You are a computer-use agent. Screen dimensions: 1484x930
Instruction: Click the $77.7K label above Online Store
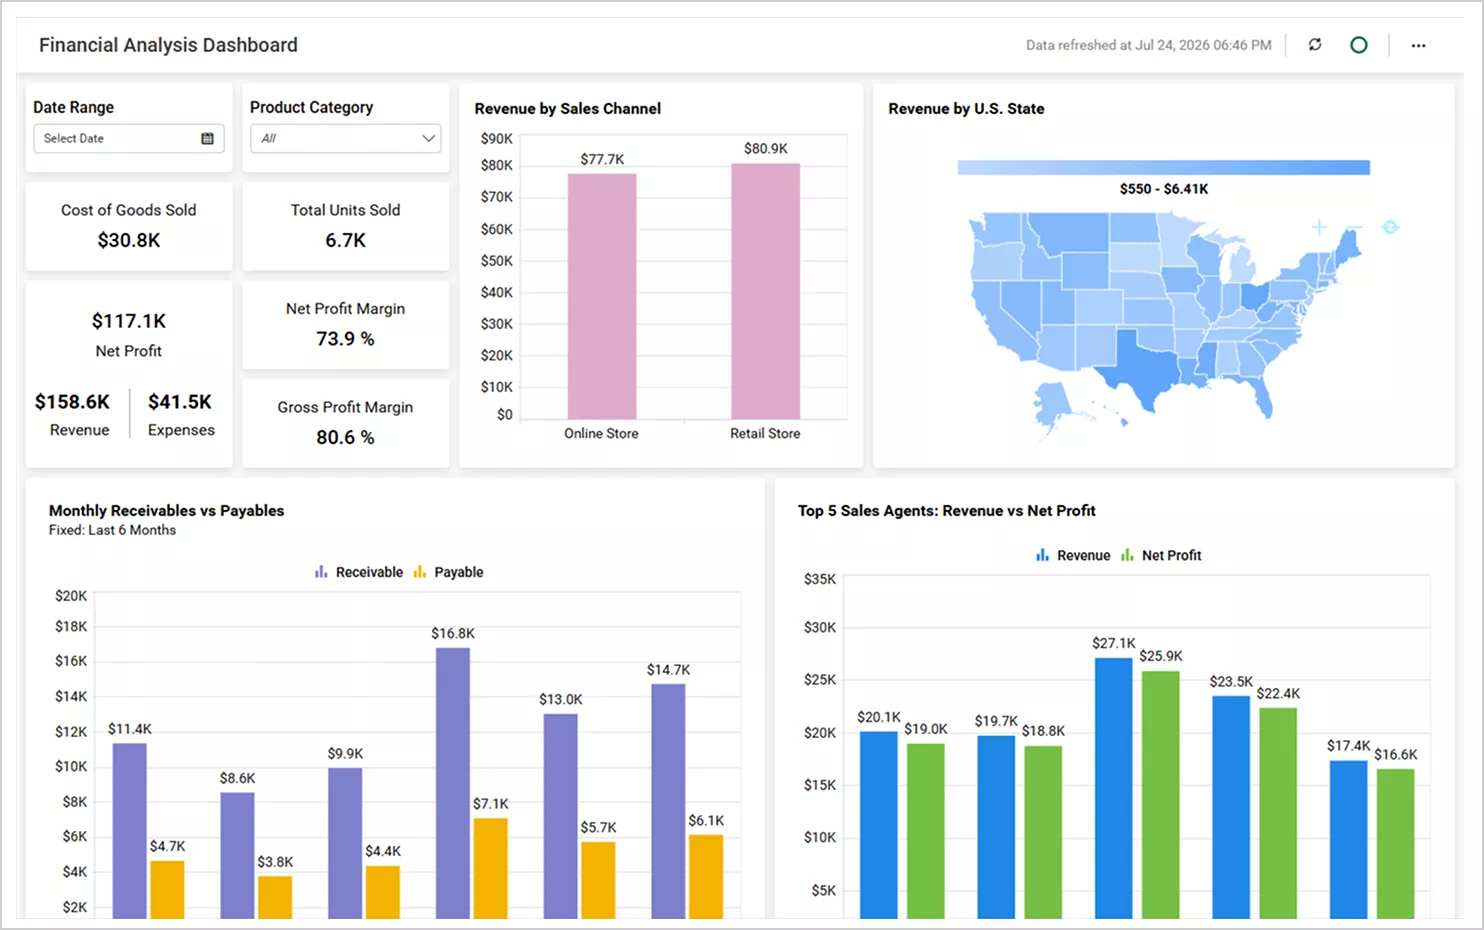click(x=602, y=159)
